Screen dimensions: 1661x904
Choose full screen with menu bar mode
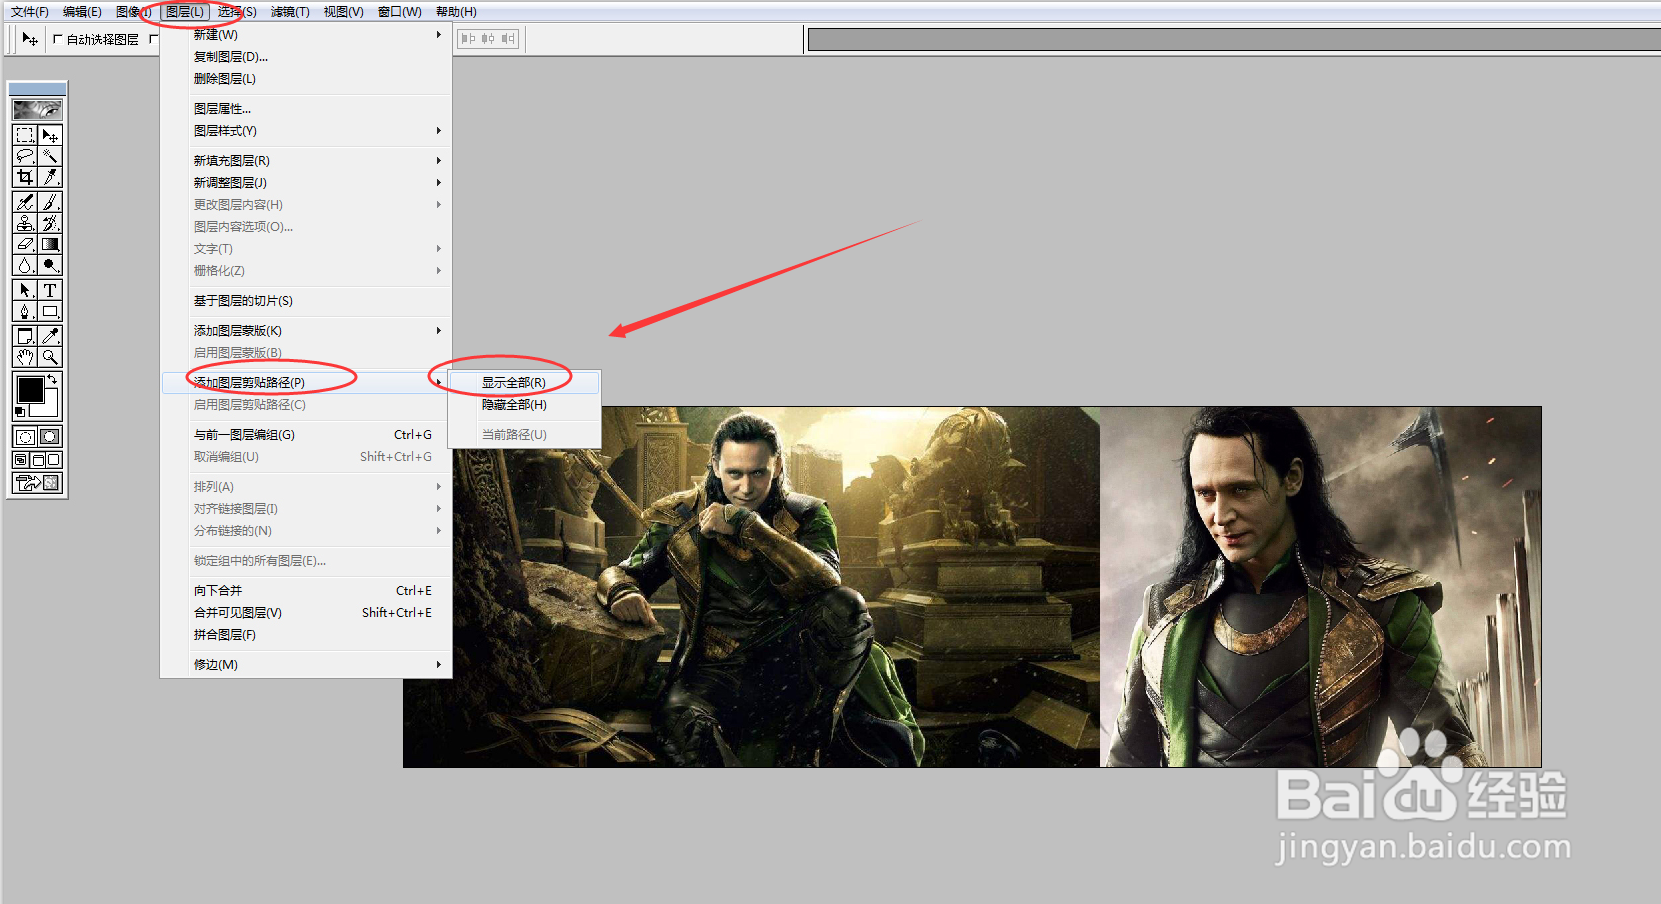(38, 460)
